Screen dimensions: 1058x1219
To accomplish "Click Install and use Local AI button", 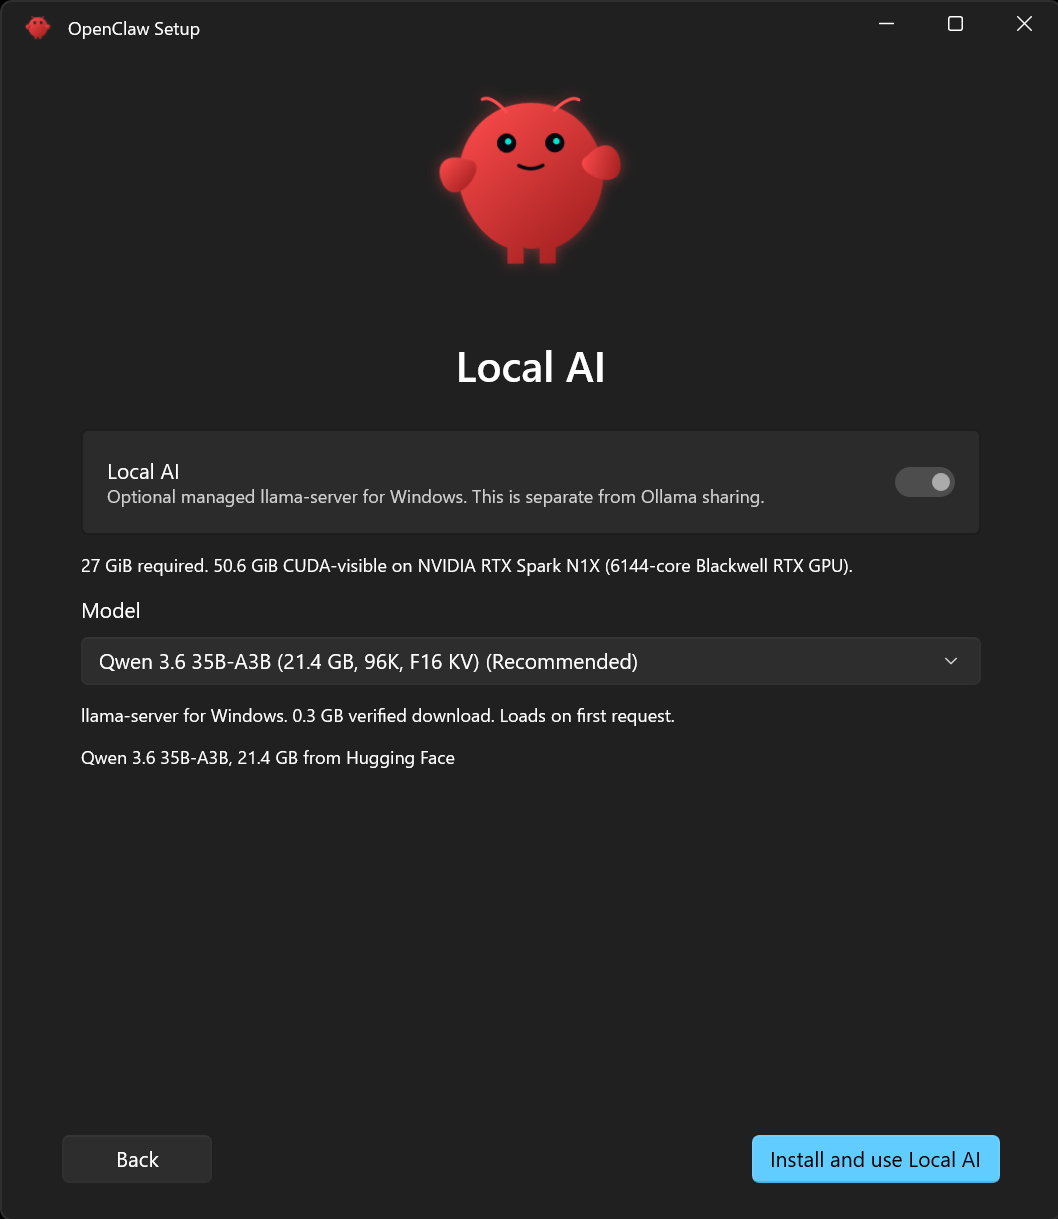I will click(x=875, y=1159).
